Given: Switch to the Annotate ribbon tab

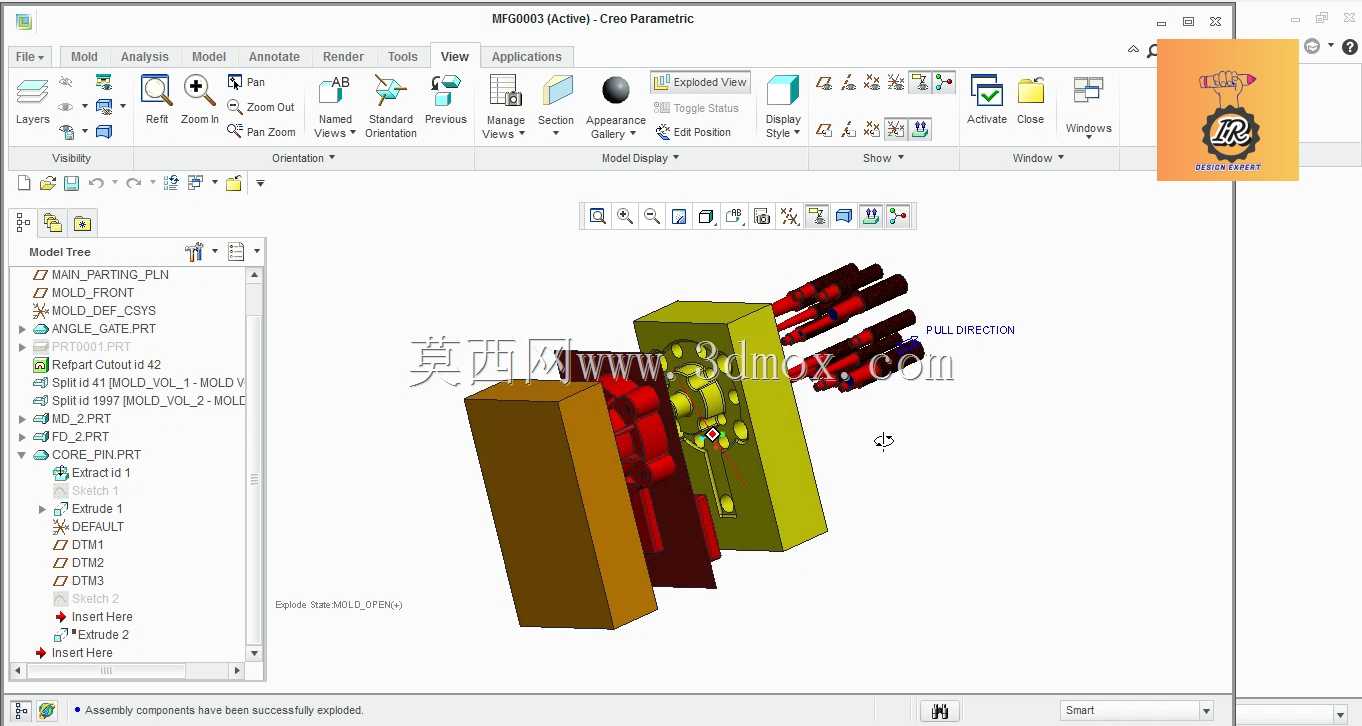Looking at the screenshot, I should pyautogui.click(x=274, y=57).
